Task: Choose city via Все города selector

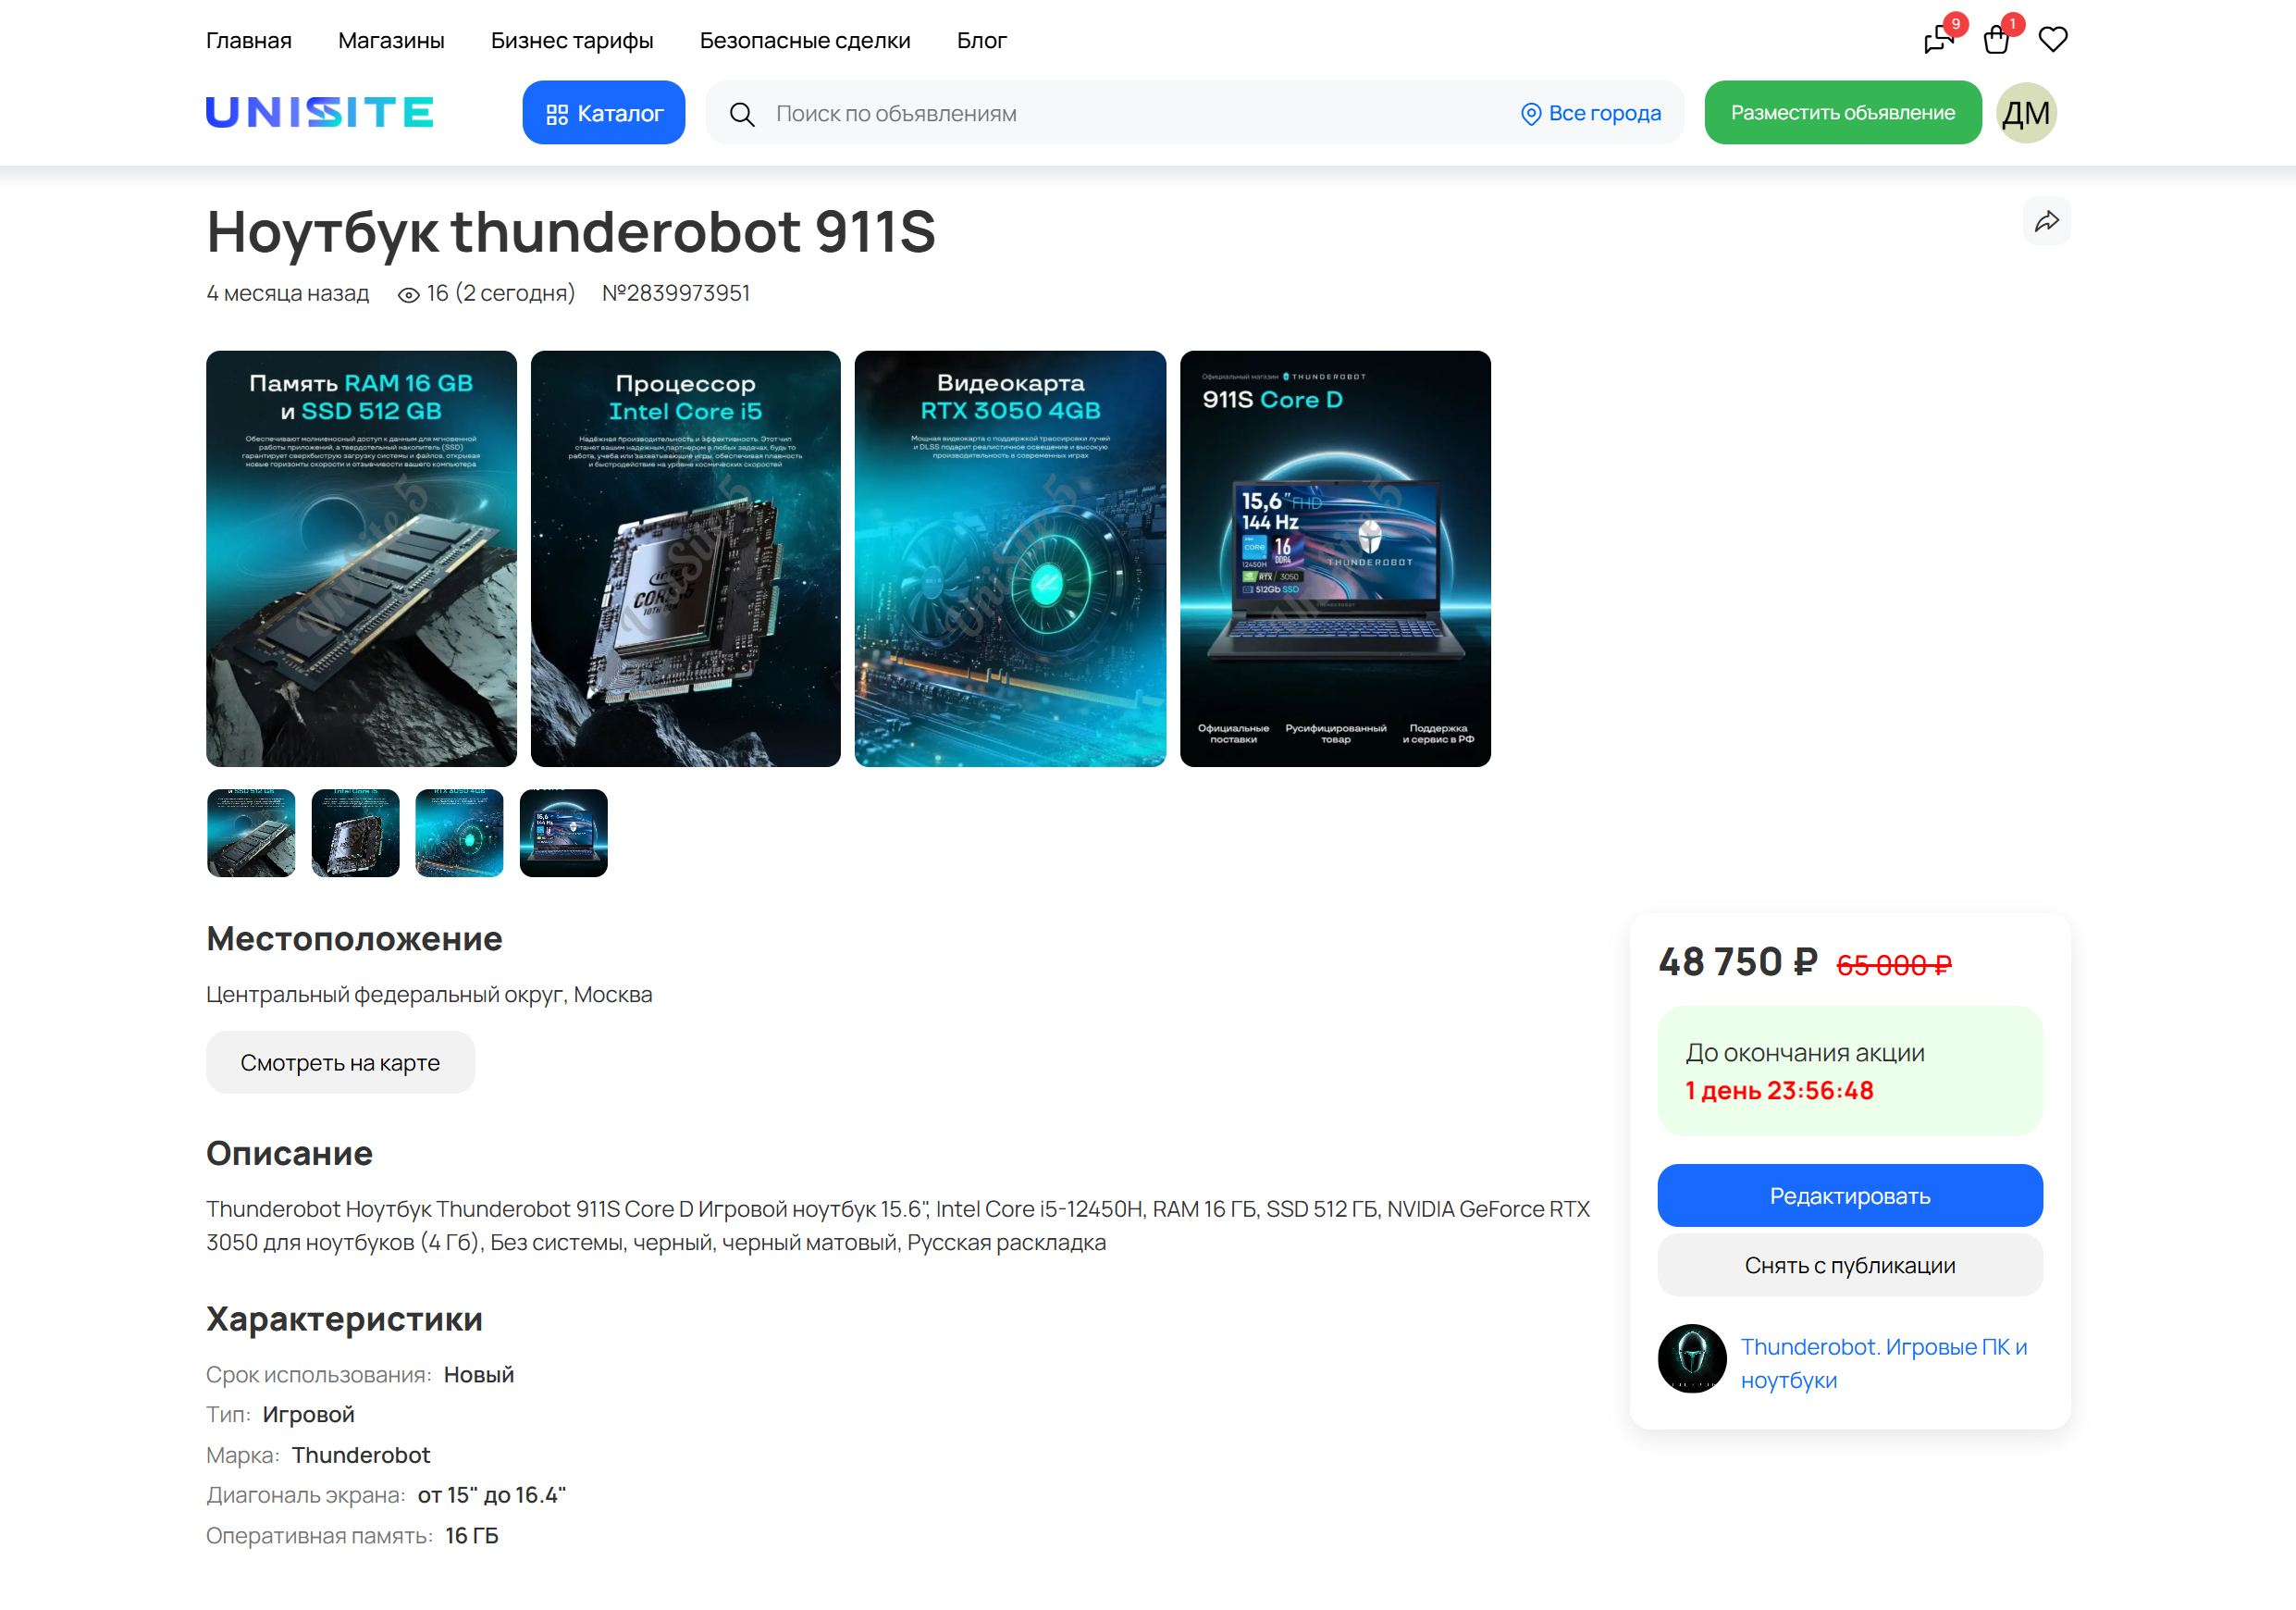Action: click(1591, 114)
